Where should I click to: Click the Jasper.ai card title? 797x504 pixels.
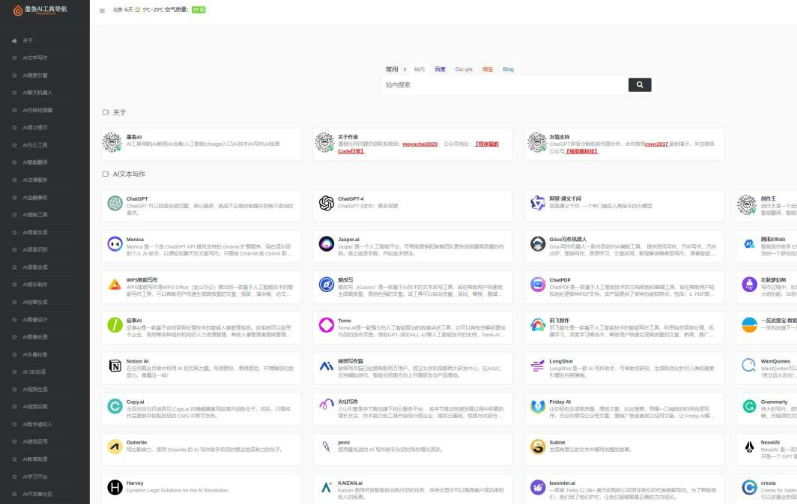349,239
